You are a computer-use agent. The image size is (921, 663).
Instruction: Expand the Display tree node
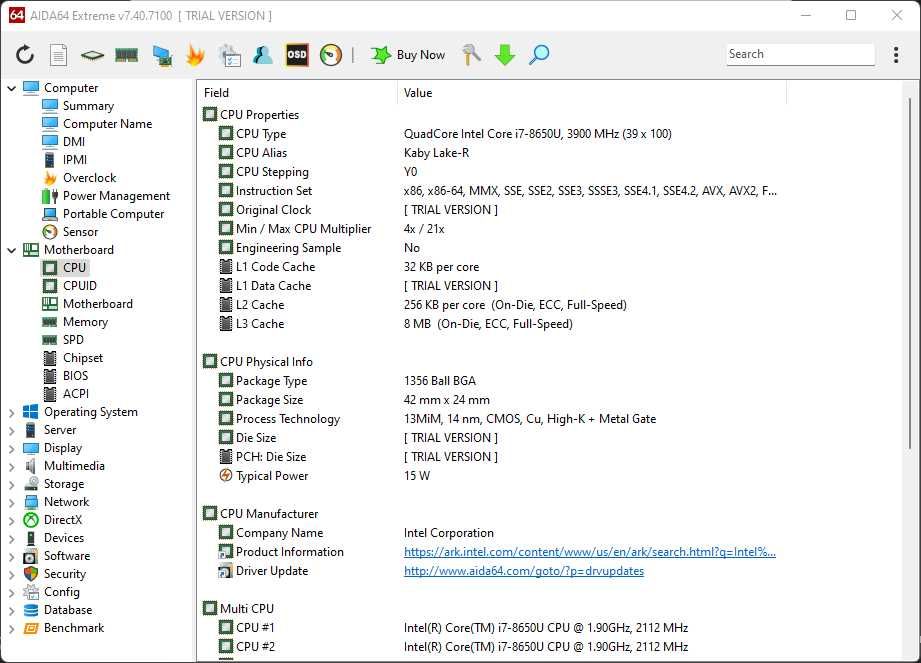pyautogui.click(x=11, y=449)
